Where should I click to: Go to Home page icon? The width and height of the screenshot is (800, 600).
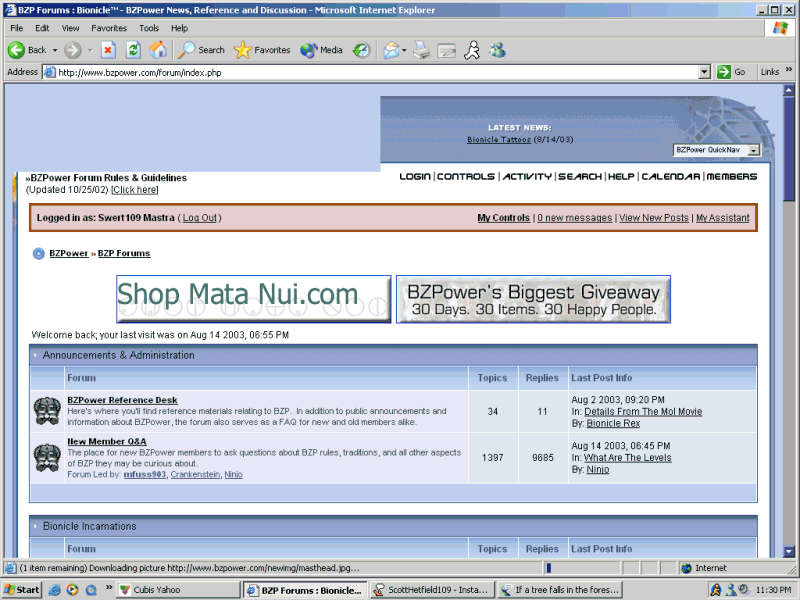[x=158, y=50]
